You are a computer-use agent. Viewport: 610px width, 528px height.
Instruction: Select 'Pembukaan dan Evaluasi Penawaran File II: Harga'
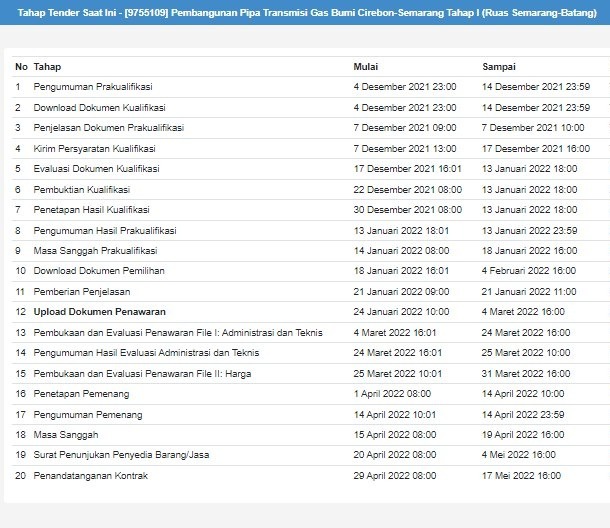click(142, 374)
